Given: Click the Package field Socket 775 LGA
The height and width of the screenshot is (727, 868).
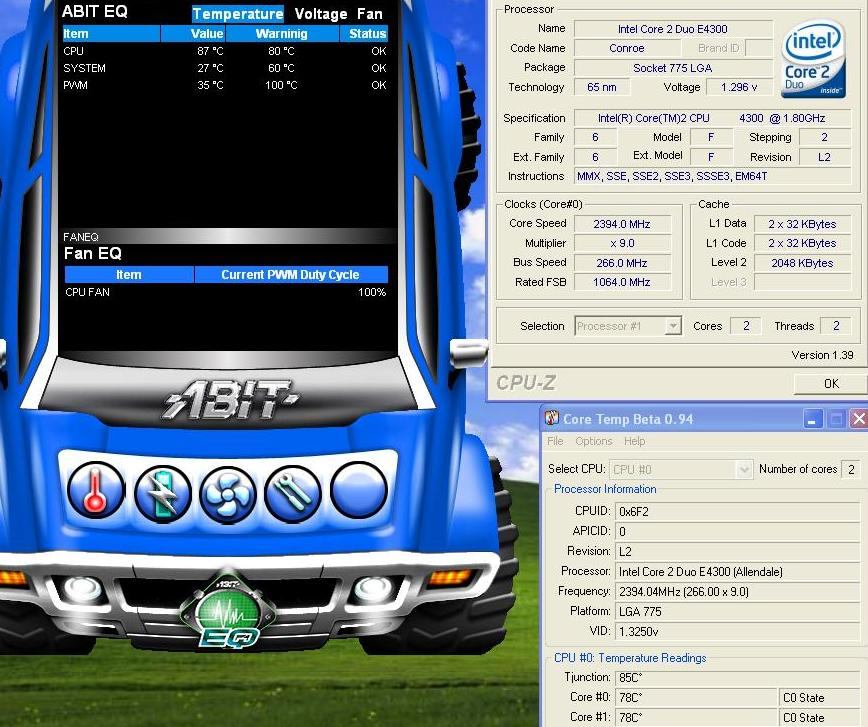Looking at the screenshot, I should click(673, 68).
